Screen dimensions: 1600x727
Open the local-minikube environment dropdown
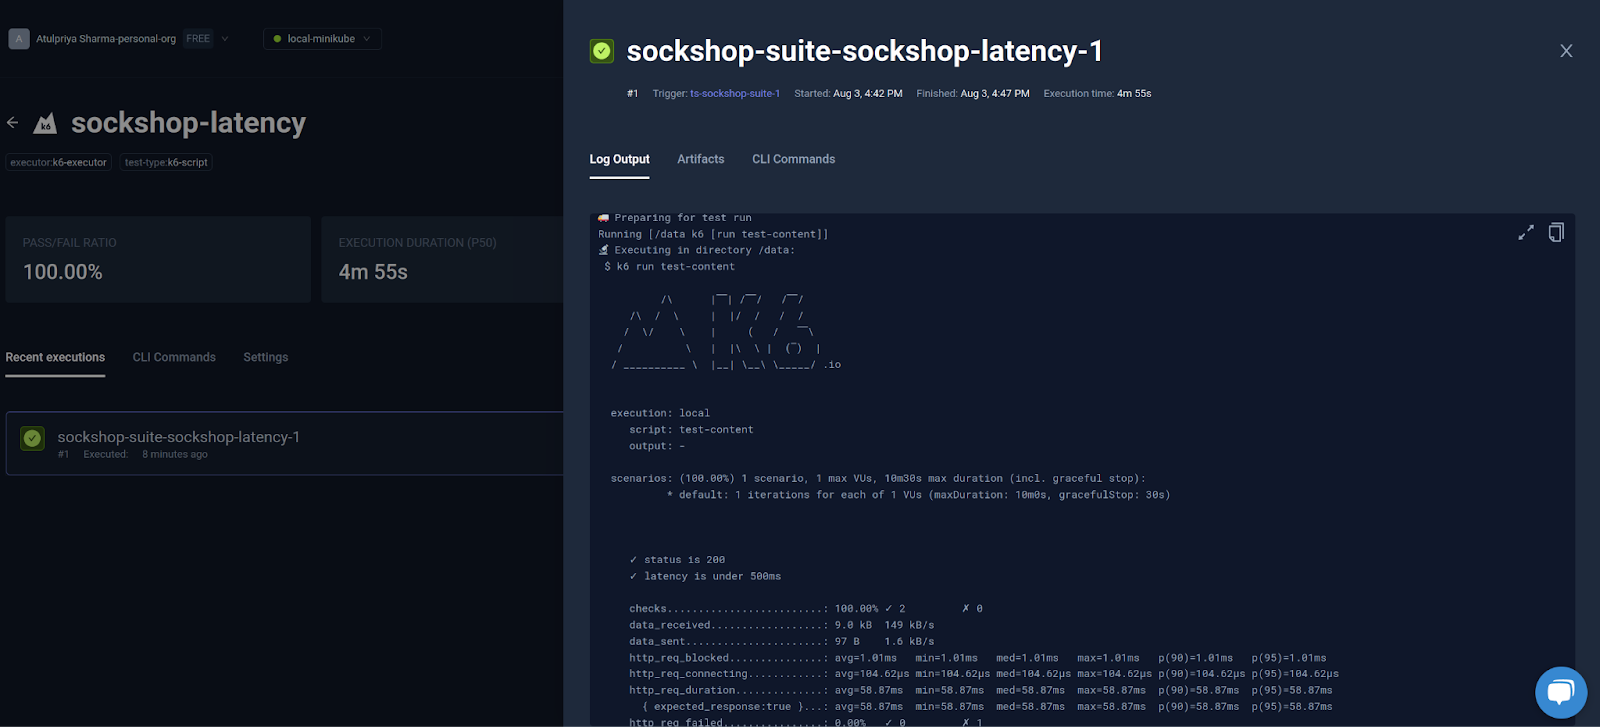coord(322,39)
